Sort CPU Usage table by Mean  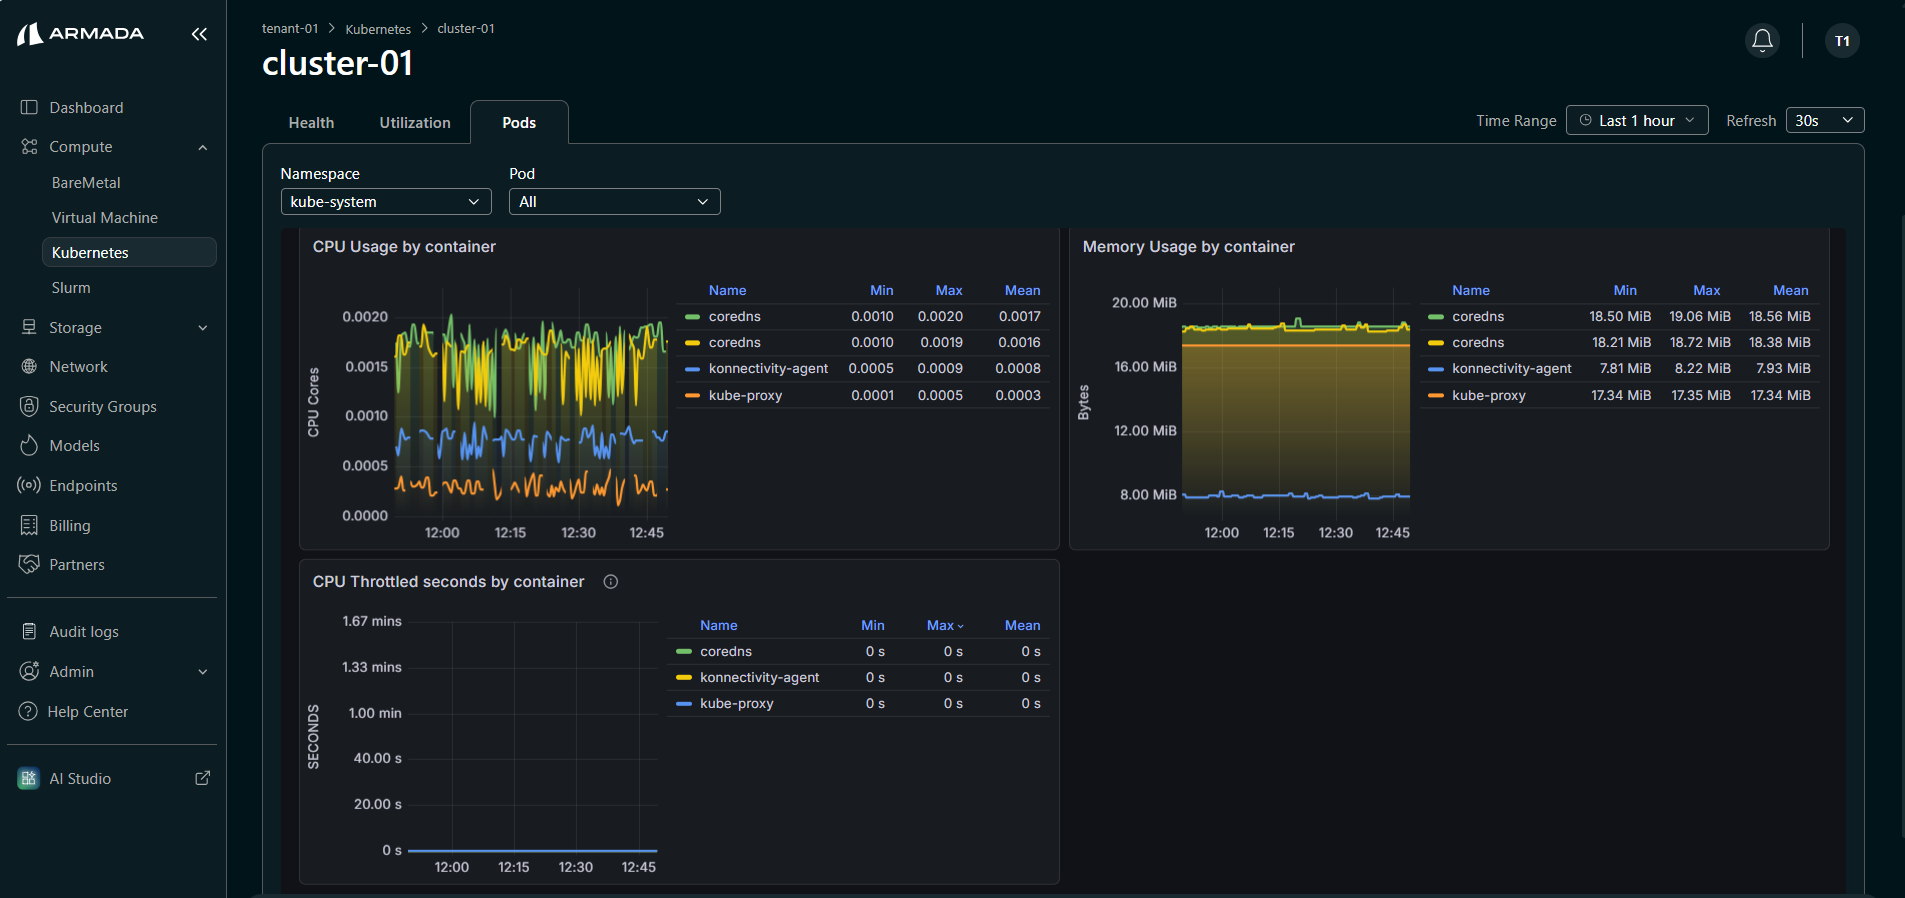[1023, 290]
